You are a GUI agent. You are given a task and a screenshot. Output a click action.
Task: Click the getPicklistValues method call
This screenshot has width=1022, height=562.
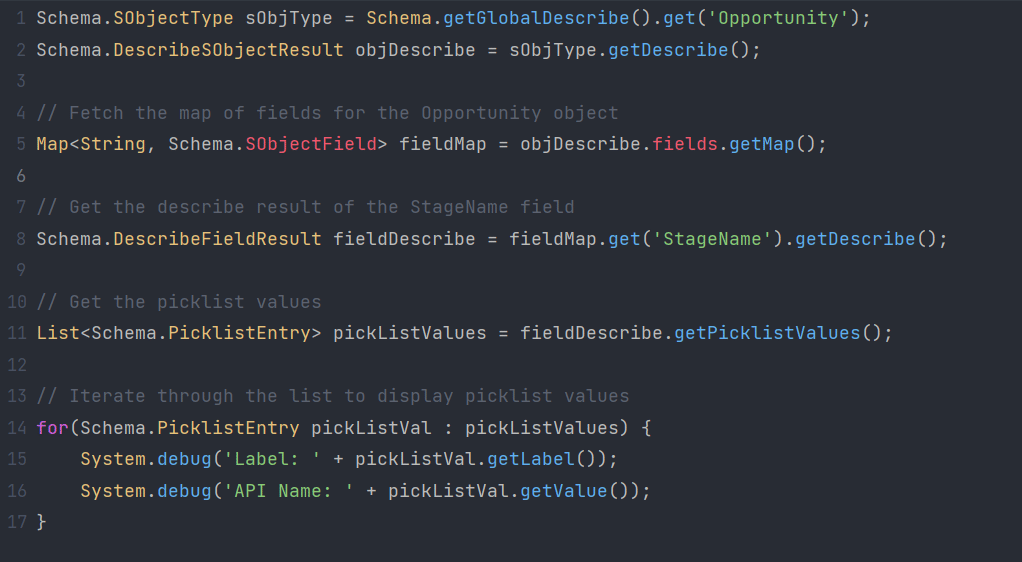767,333
